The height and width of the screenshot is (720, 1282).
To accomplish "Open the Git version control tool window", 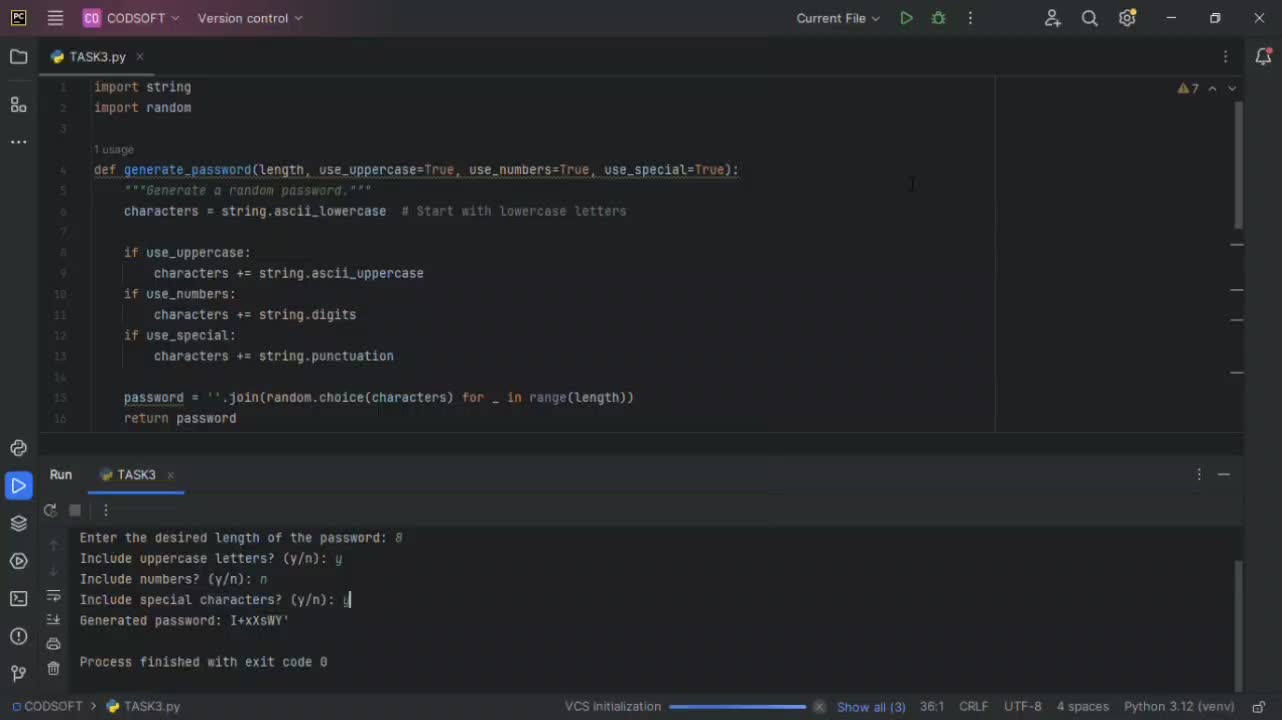I will point(18,674).
